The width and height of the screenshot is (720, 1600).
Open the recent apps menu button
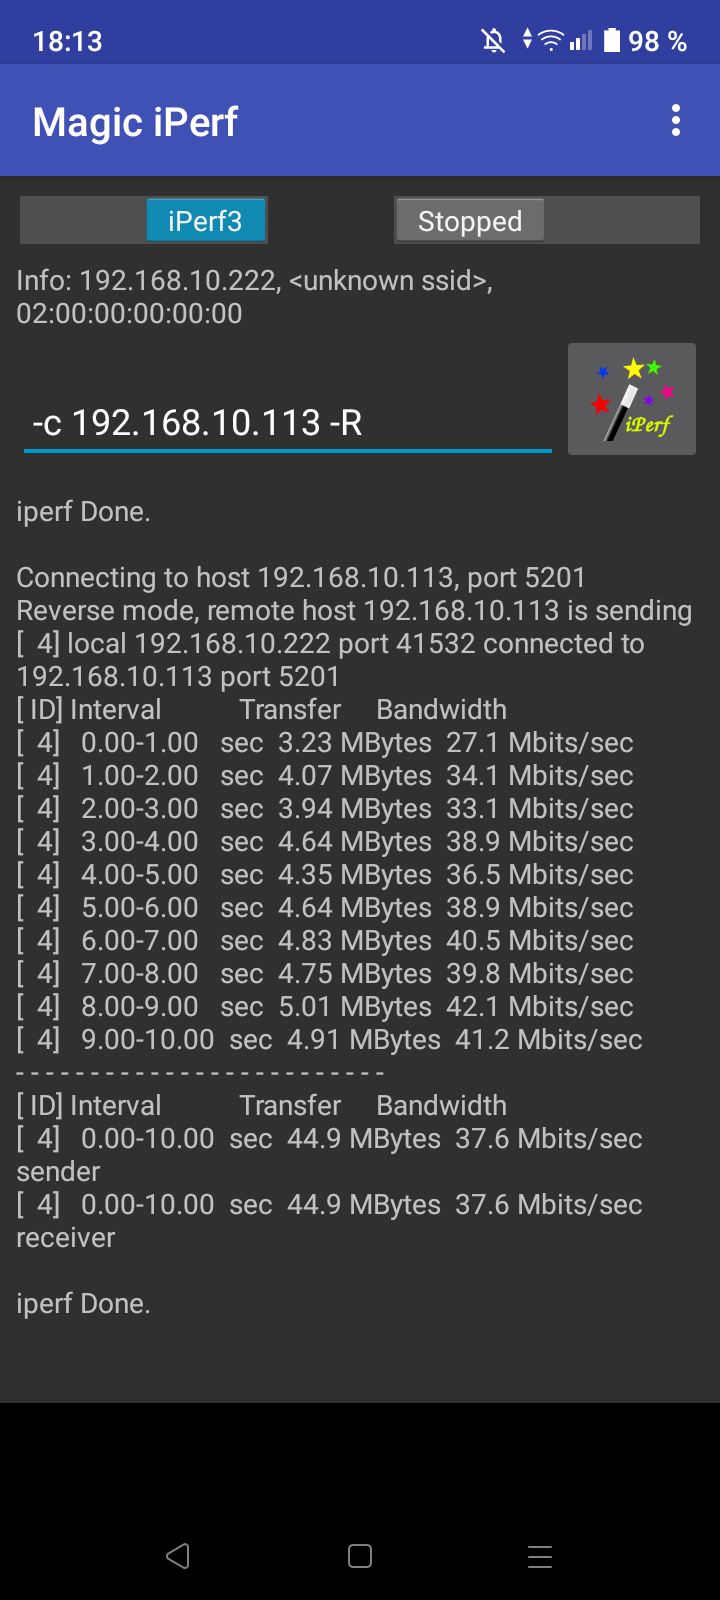[x=540, y=1556]
